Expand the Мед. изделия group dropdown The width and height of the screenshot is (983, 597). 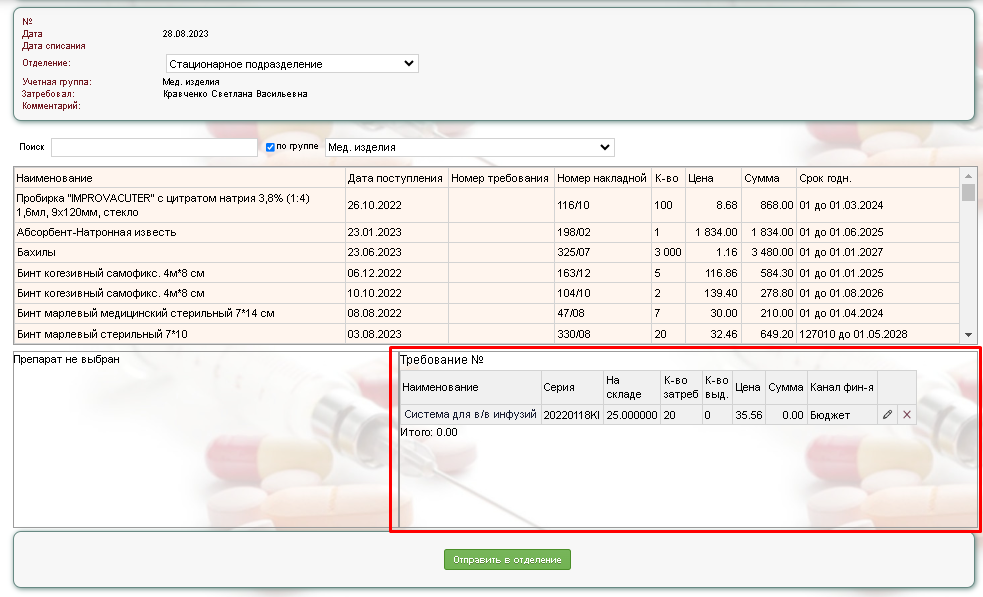[x=470, y=147]
